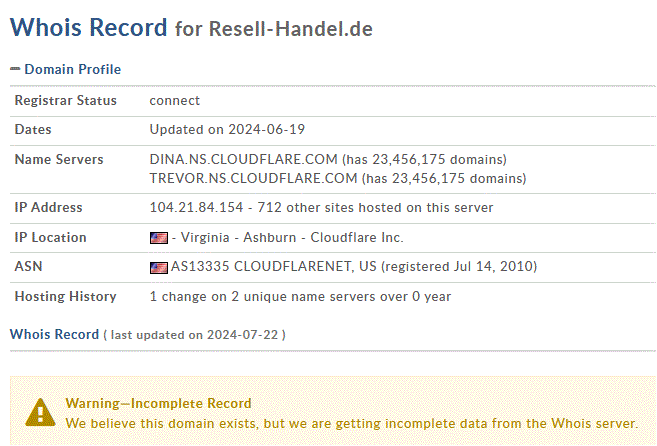Open TREVOR.NS.CLOUDFLARE.COM name server entry

(253, 179)
